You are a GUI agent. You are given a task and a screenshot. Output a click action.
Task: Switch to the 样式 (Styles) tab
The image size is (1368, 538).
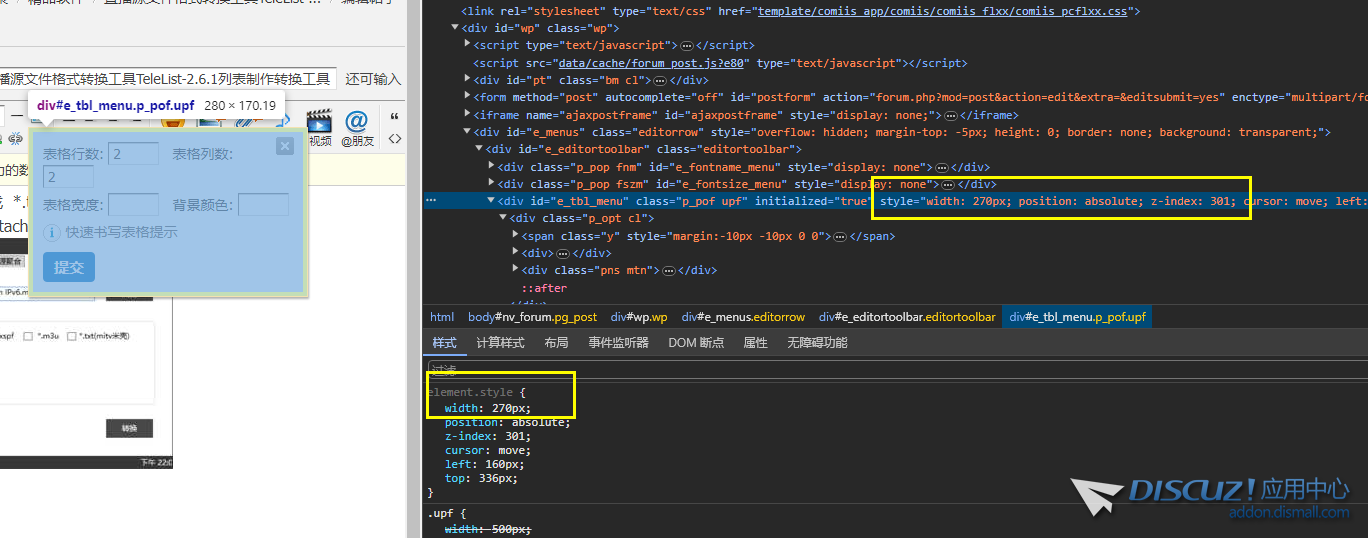tap(444, 342)
